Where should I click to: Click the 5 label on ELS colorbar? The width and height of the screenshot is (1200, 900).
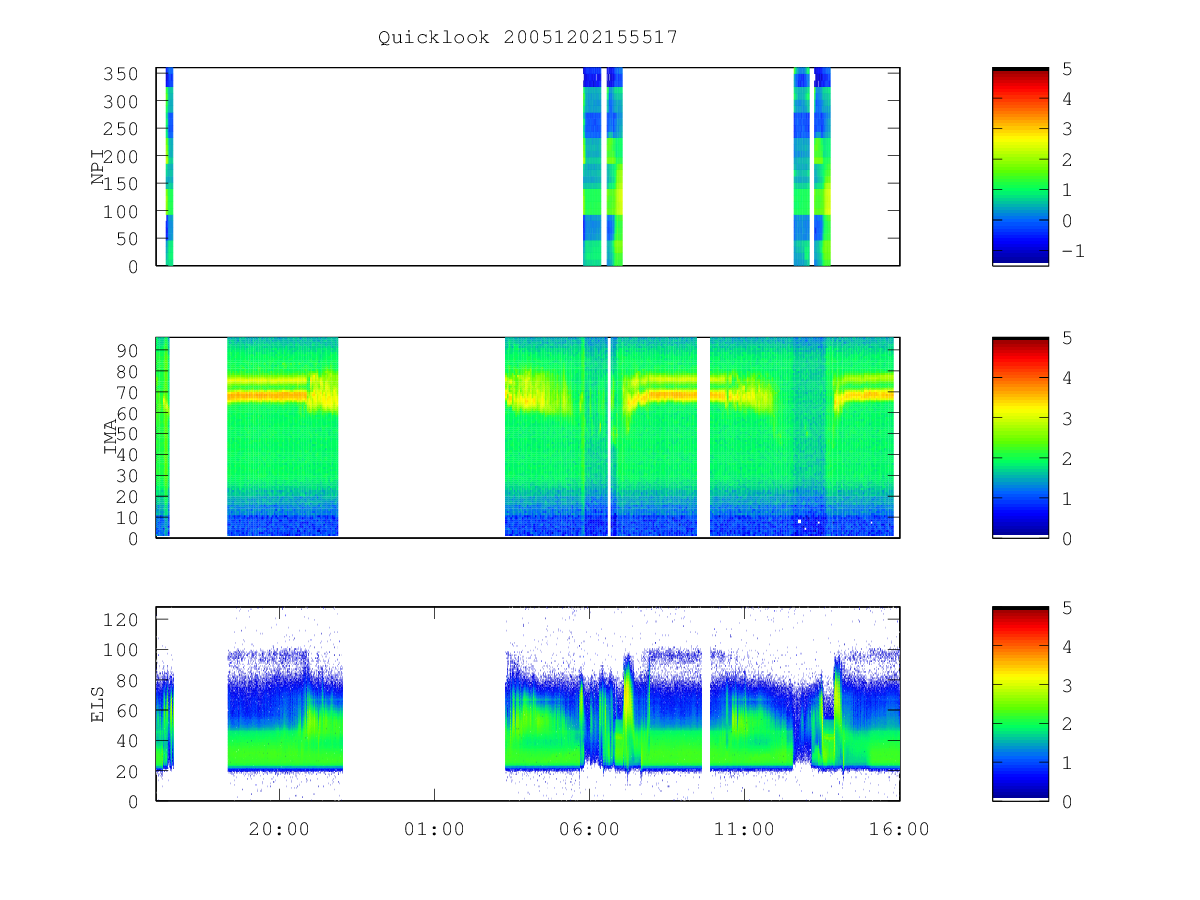tap(1066, 607)
